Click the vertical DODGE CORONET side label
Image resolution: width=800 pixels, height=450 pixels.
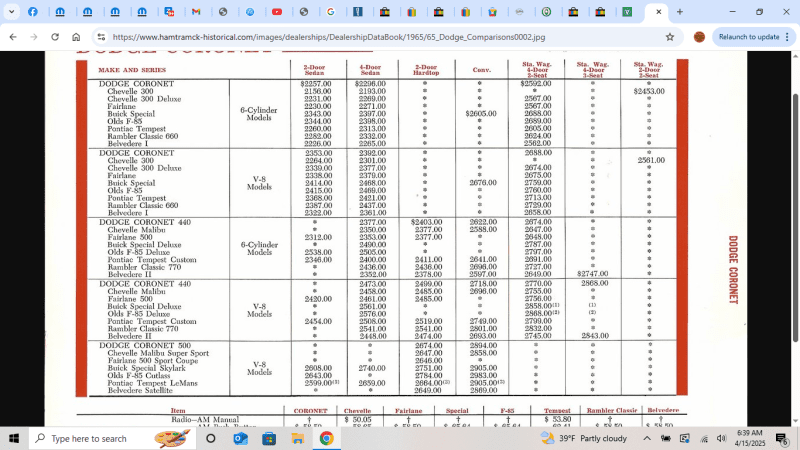coord(733,269)
